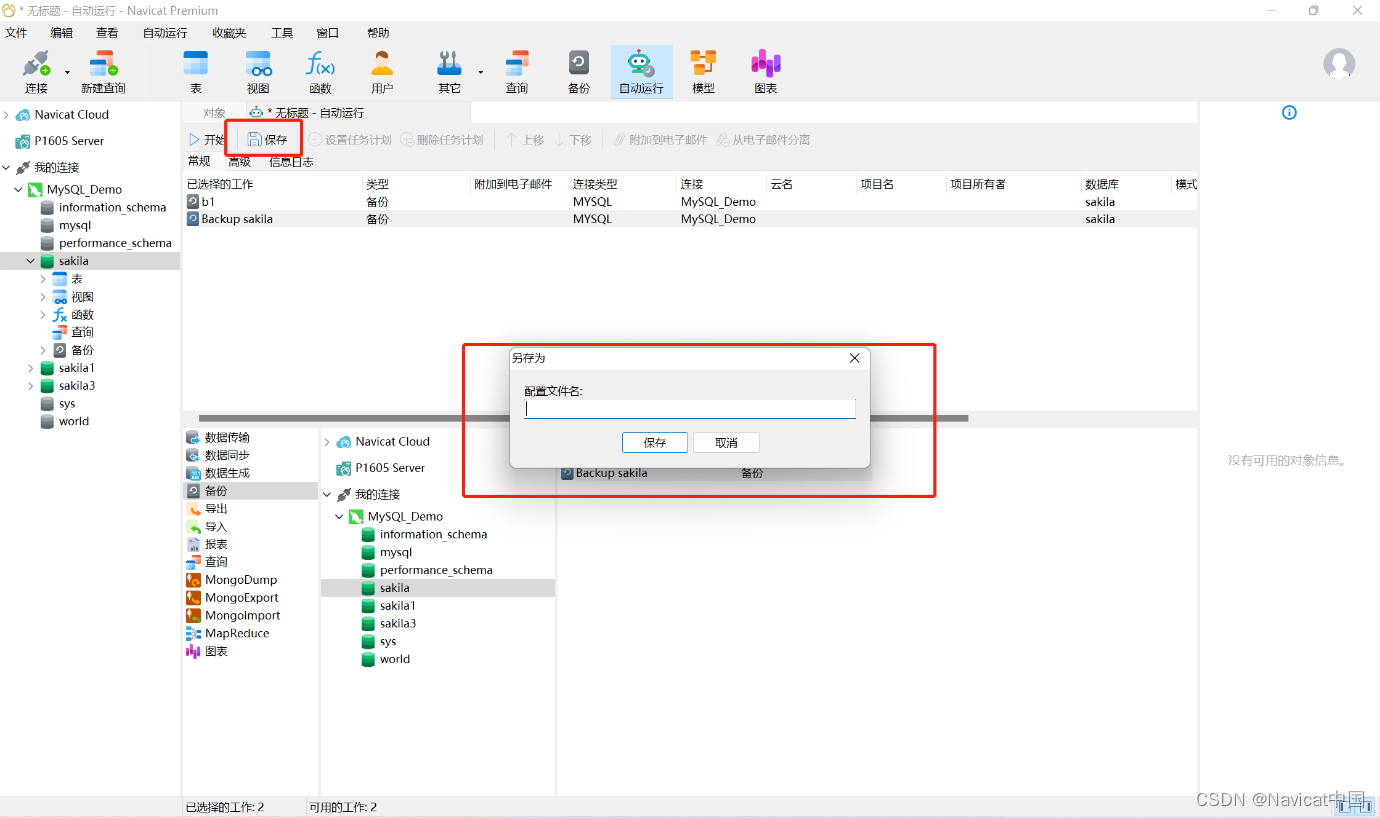Open 新建查询 from the main toolbar
The height and width of the screenshot is (818, 1380).
pyautogui.click(x=103, y=72)
